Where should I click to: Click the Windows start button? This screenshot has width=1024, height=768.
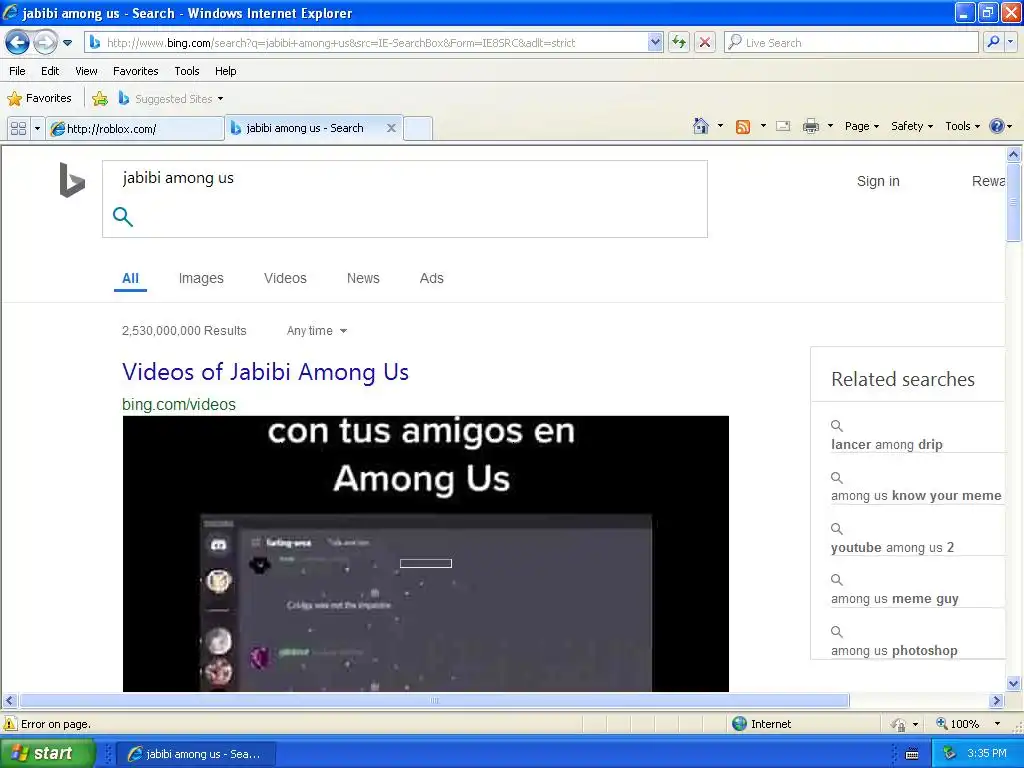coord(47,753)
